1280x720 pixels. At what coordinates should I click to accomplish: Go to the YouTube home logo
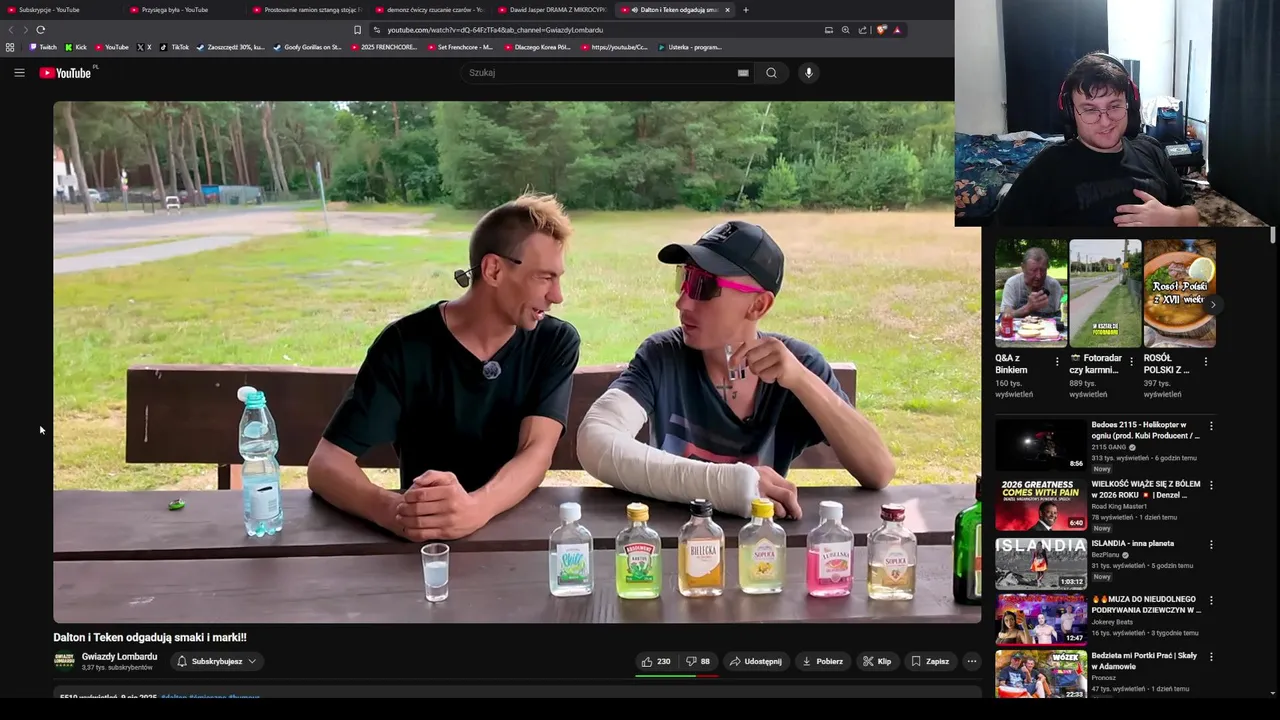65,73
